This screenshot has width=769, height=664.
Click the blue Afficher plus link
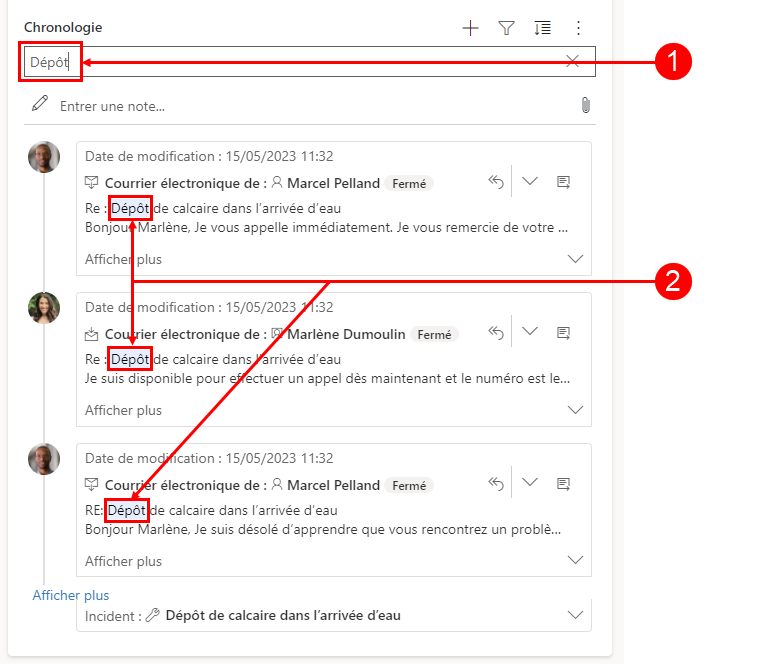coord(71,595)
